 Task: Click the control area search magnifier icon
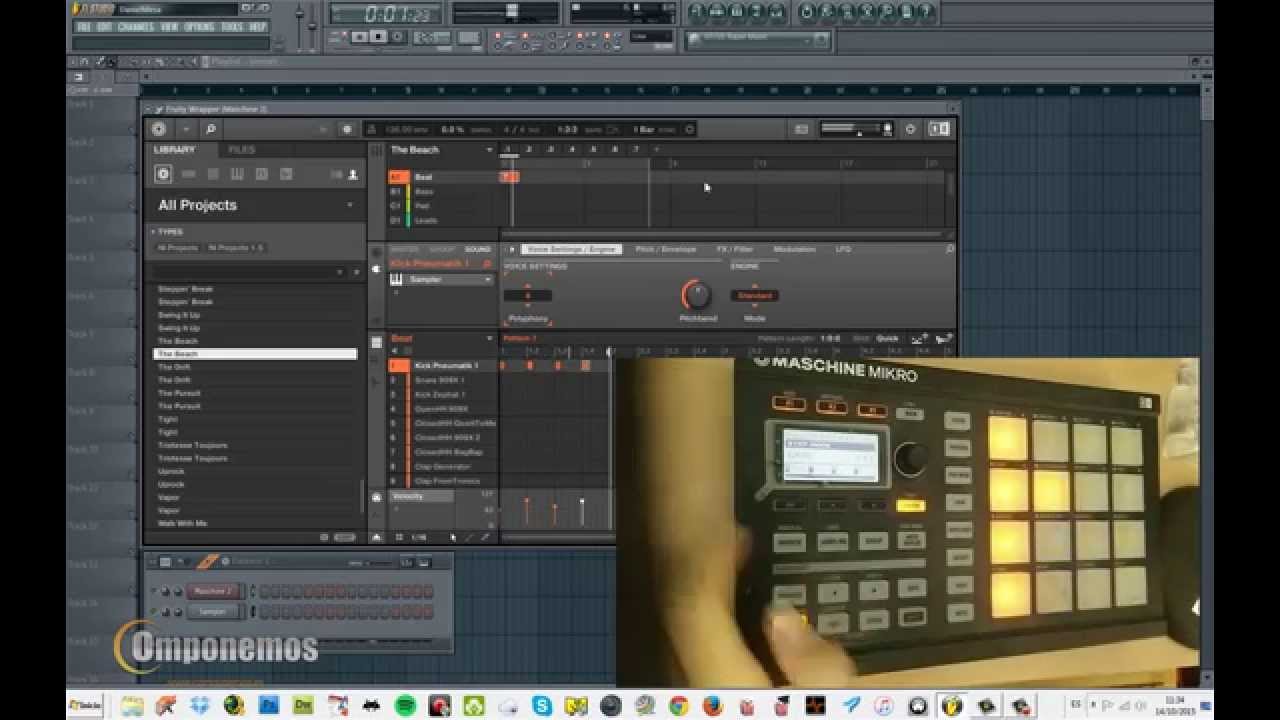(x=949, y=249)
